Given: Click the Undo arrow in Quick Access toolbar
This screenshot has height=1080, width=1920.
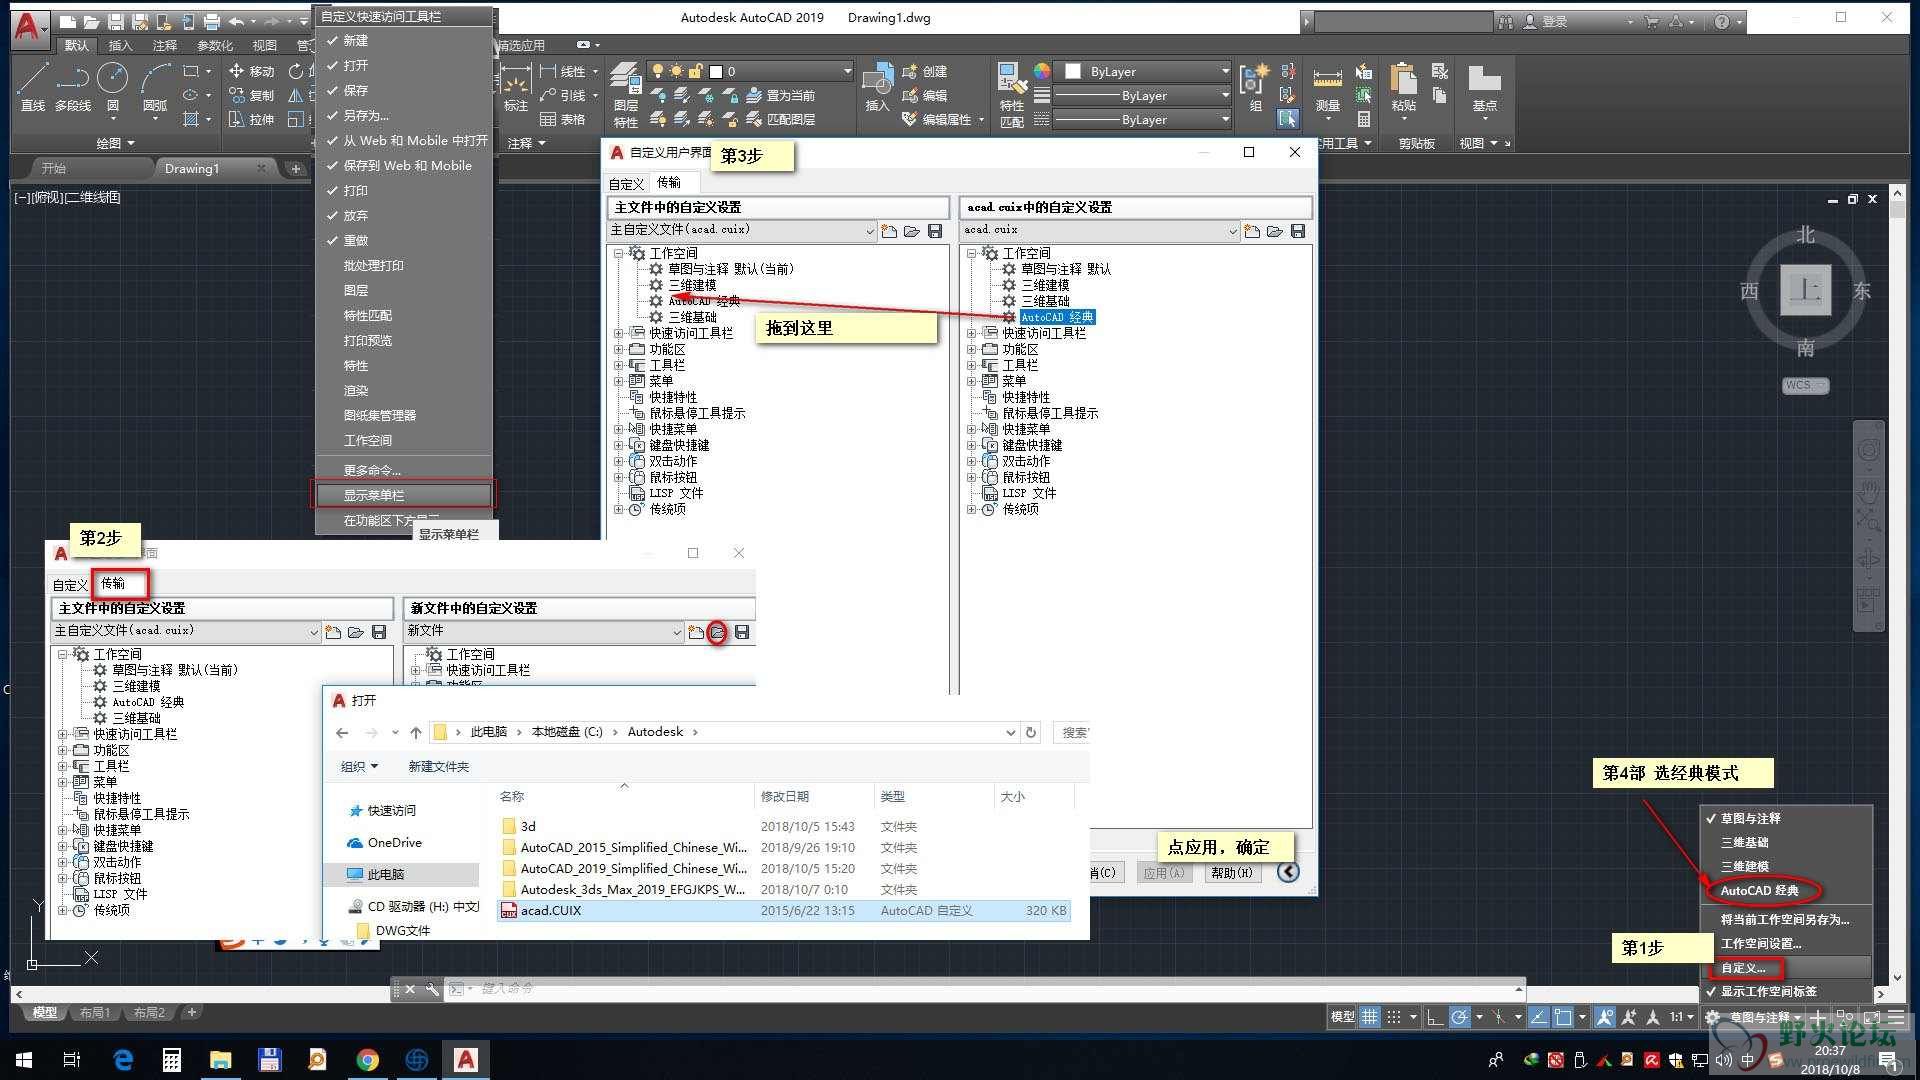Looking at the screenshot, I should (236, 21).
